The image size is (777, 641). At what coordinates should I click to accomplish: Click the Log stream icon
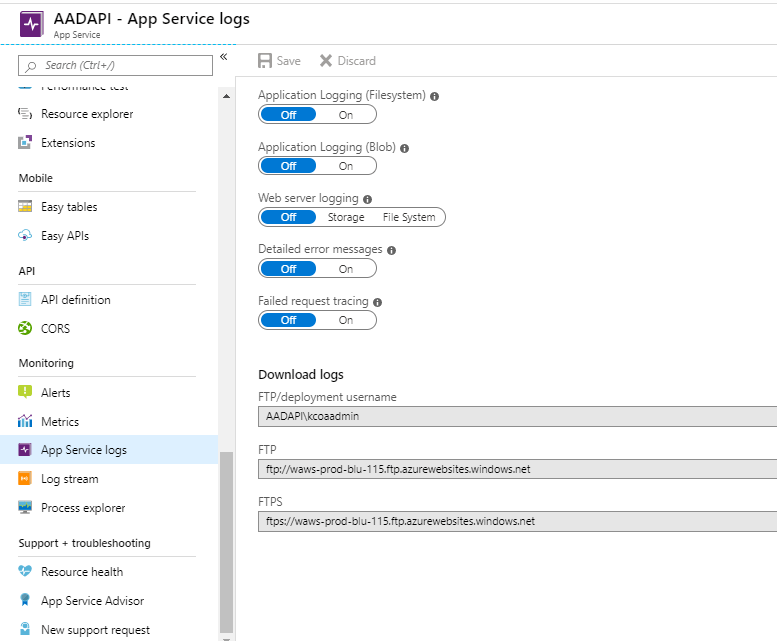(x=25, y=479)
